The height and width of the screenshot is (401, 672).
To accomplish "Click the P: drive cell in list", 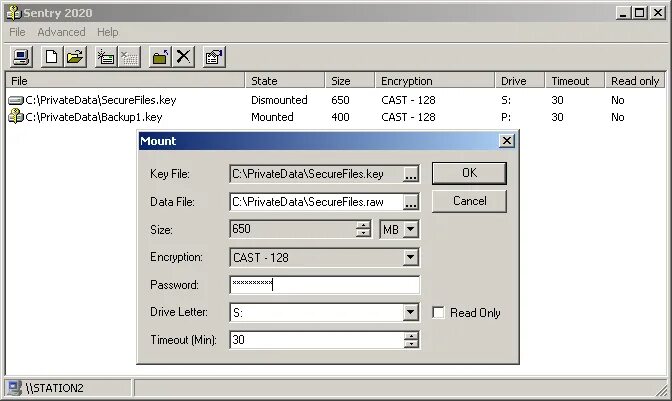I will (506, 117).
